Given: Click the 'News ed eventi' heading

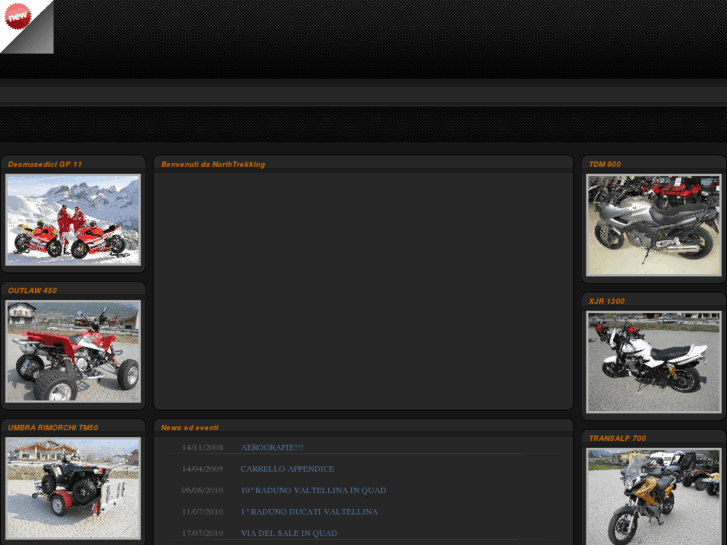Looking at the screenshot, I should coord(190,428).
